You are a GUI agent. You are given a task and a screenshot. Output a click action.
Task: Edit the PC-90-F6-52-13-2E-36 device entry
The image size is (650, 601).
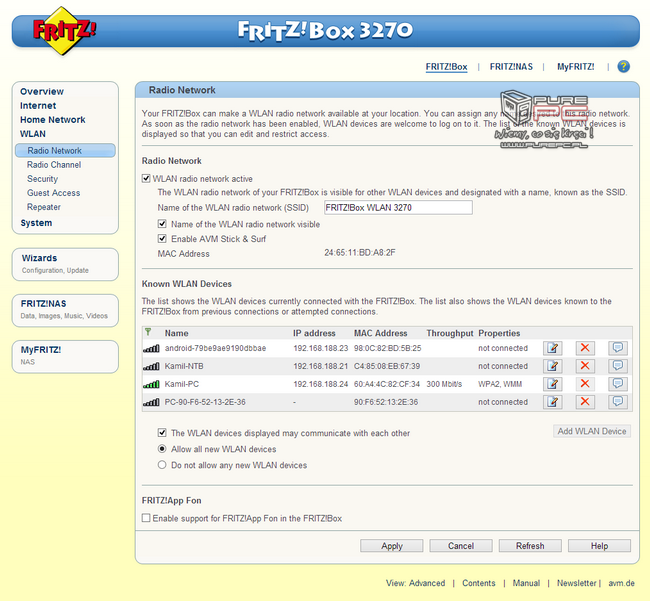pyautogui.click(x=553, y=402)
